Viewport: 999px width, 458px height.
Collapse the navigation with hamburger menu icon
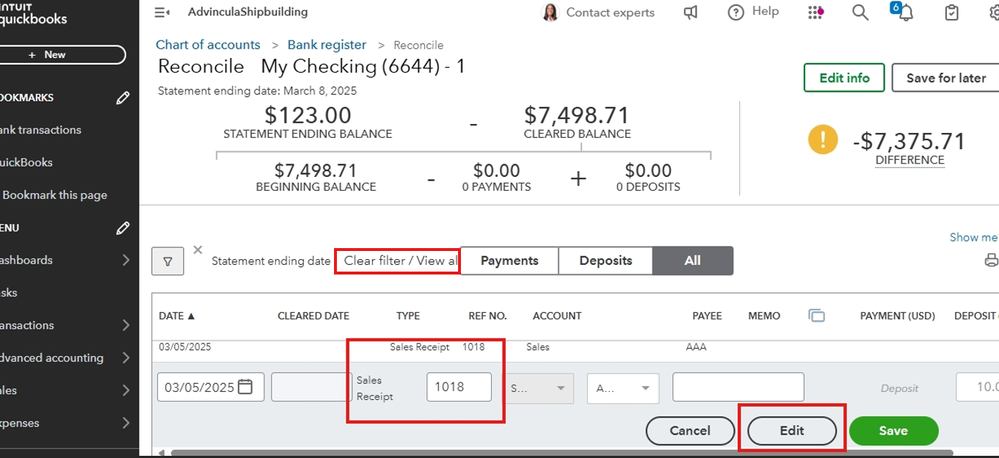pyautogui.click(x=162, y=12)
